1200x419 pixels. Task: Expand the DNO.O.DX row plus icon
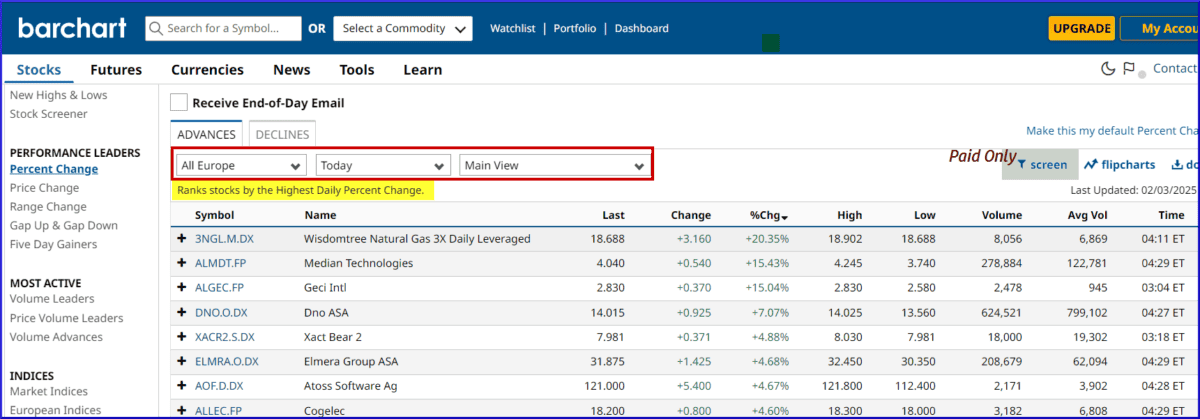tap(182, 313)
